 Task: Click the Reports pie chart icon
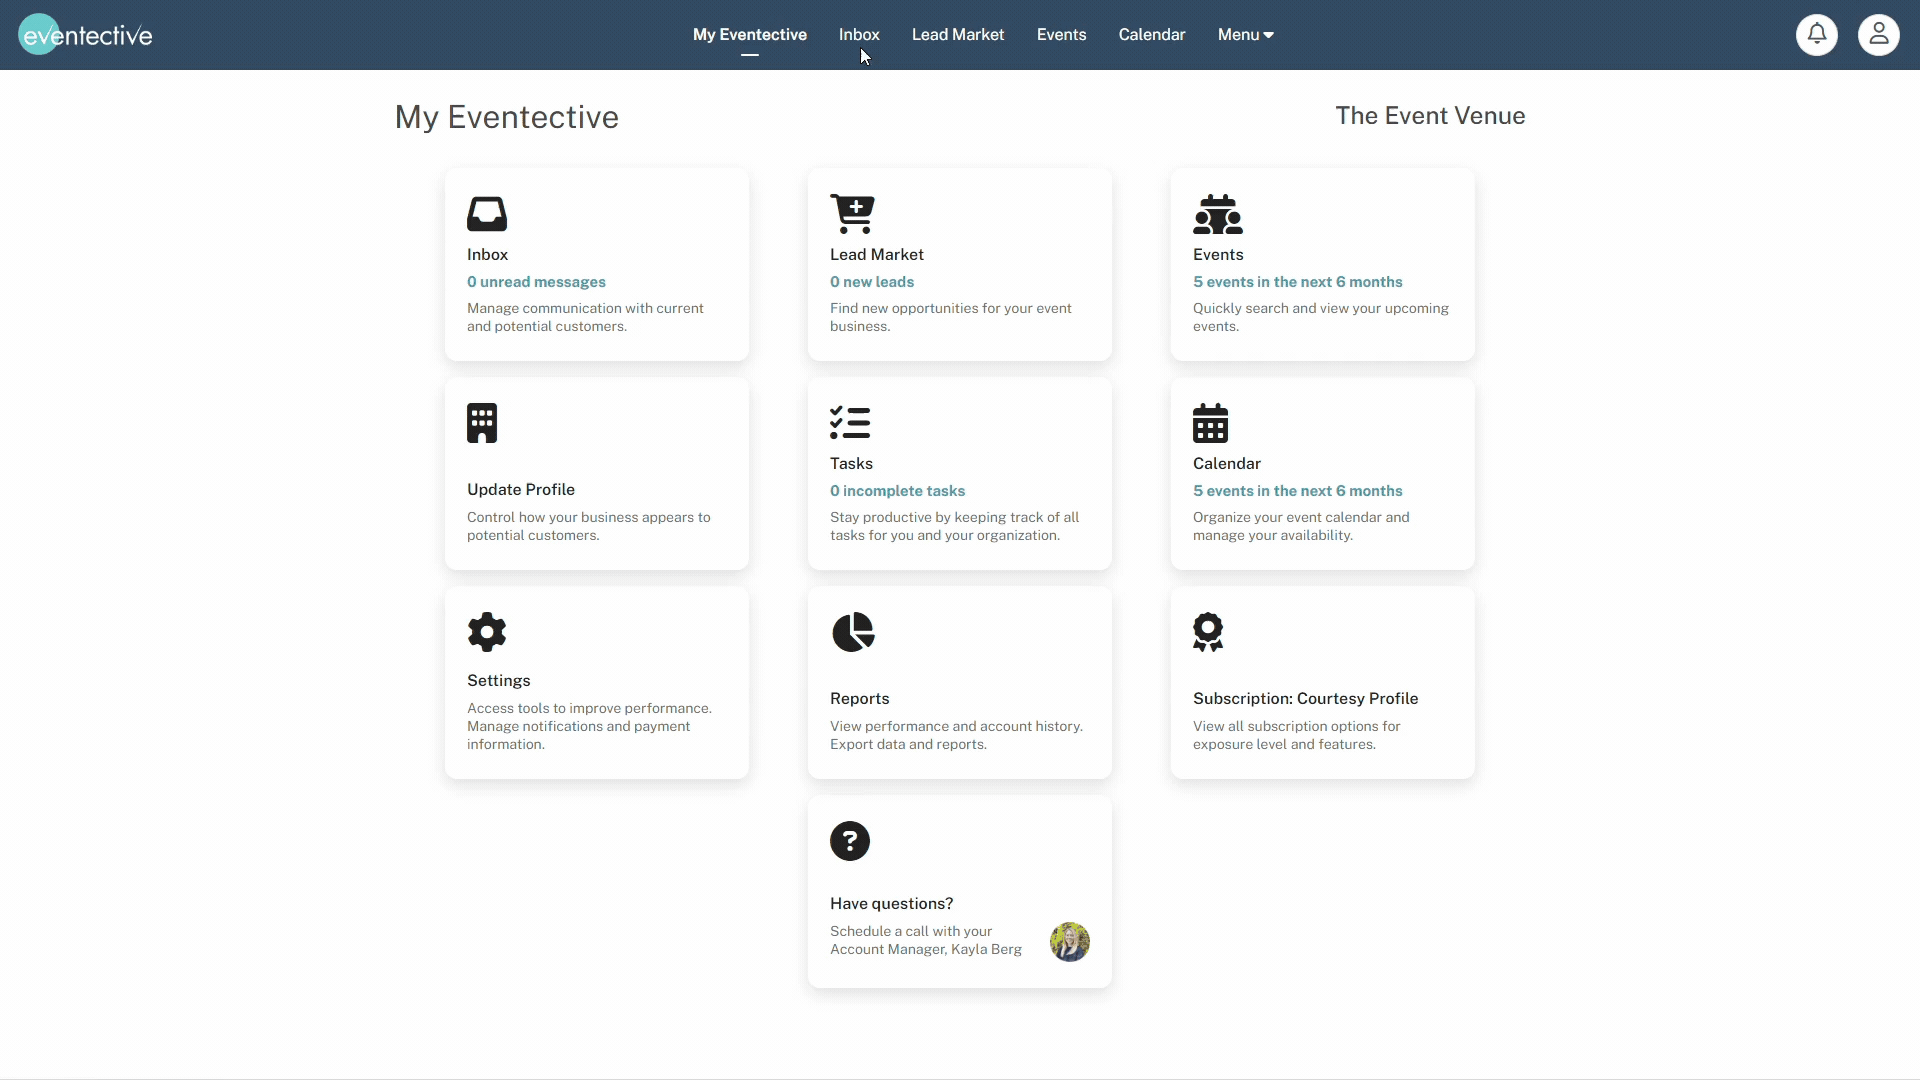[x=853, y=632]
